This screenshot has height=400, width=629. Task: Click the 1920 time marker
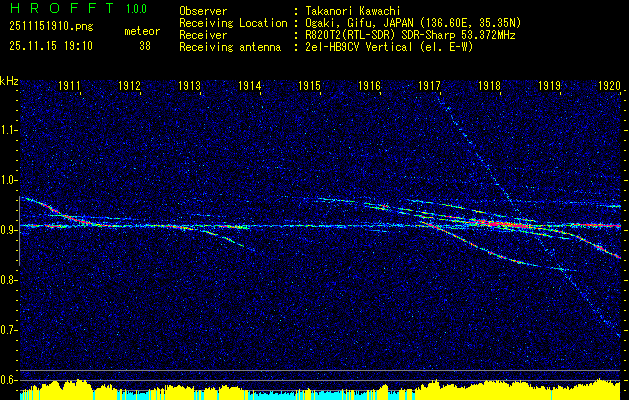pyautogui.click(x=609, y=86)
